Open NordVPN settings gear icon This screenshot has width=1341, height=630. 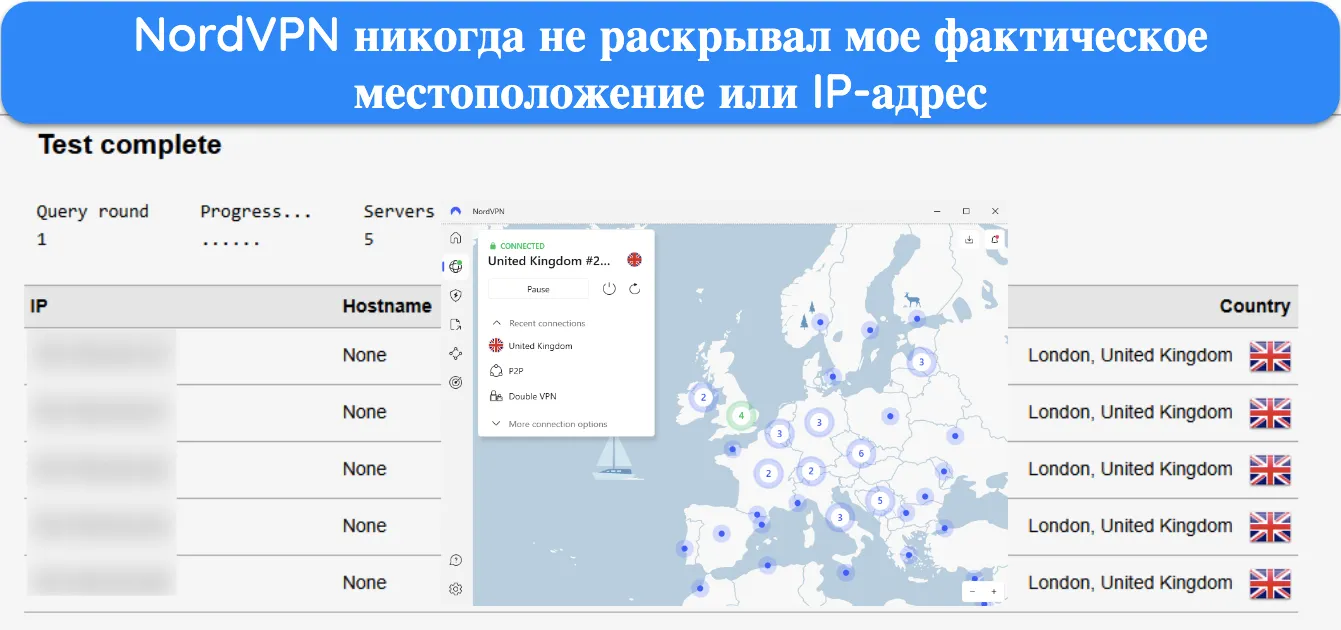click(456, 589)
